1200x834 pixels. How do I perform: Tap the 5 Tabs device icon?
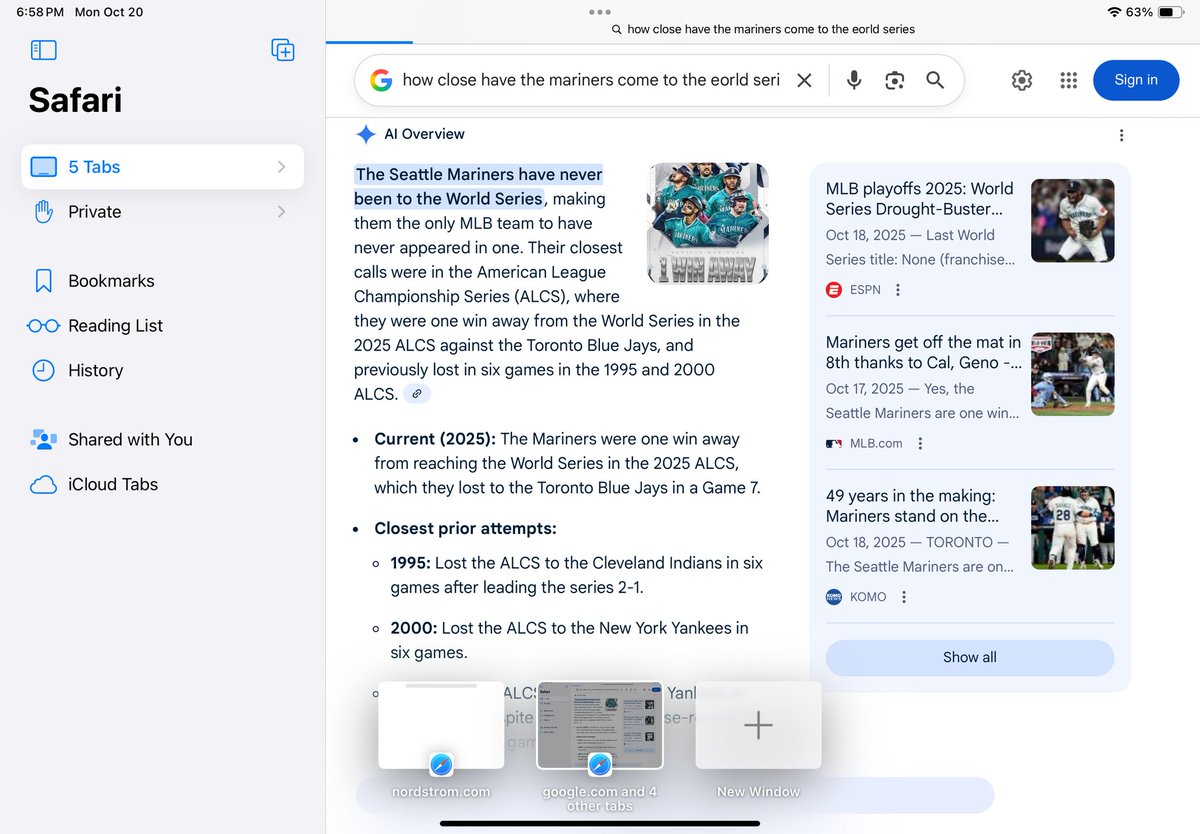click(x=43, y=167)
